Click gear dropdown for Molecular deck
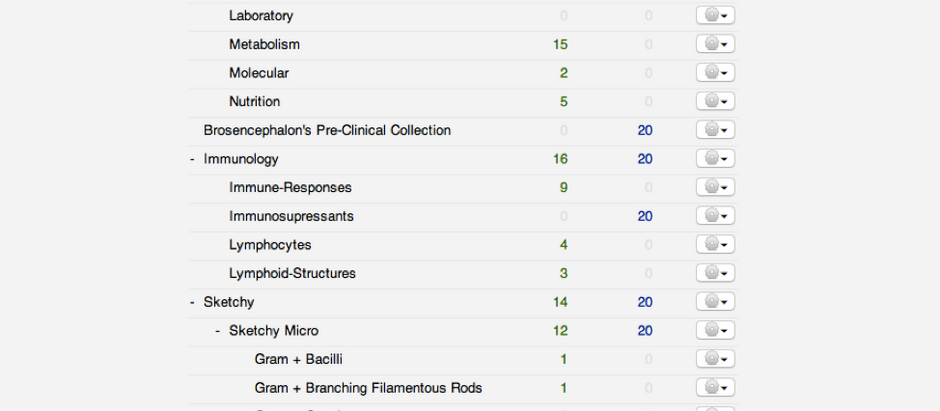This screenshot has width=940, height=411. [715, 72]
